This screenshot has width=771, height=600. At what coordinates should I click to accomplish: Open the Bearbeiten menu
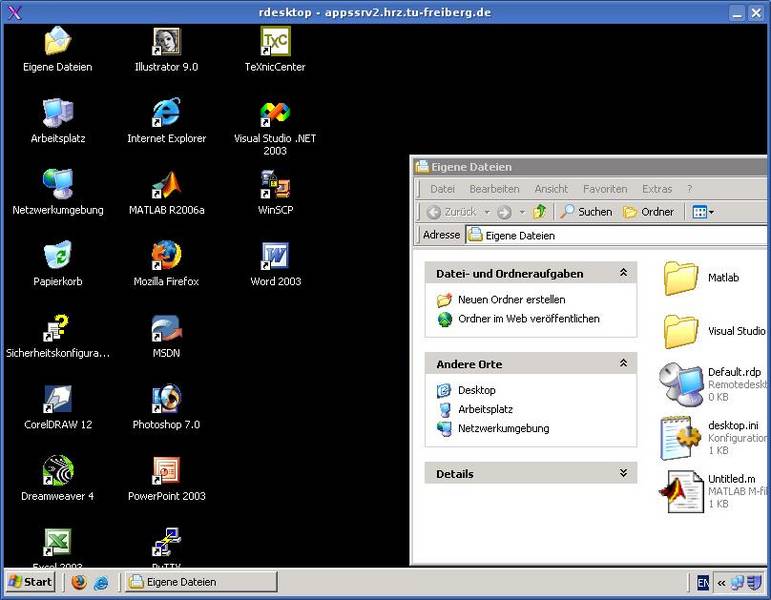tap(494, 189)
